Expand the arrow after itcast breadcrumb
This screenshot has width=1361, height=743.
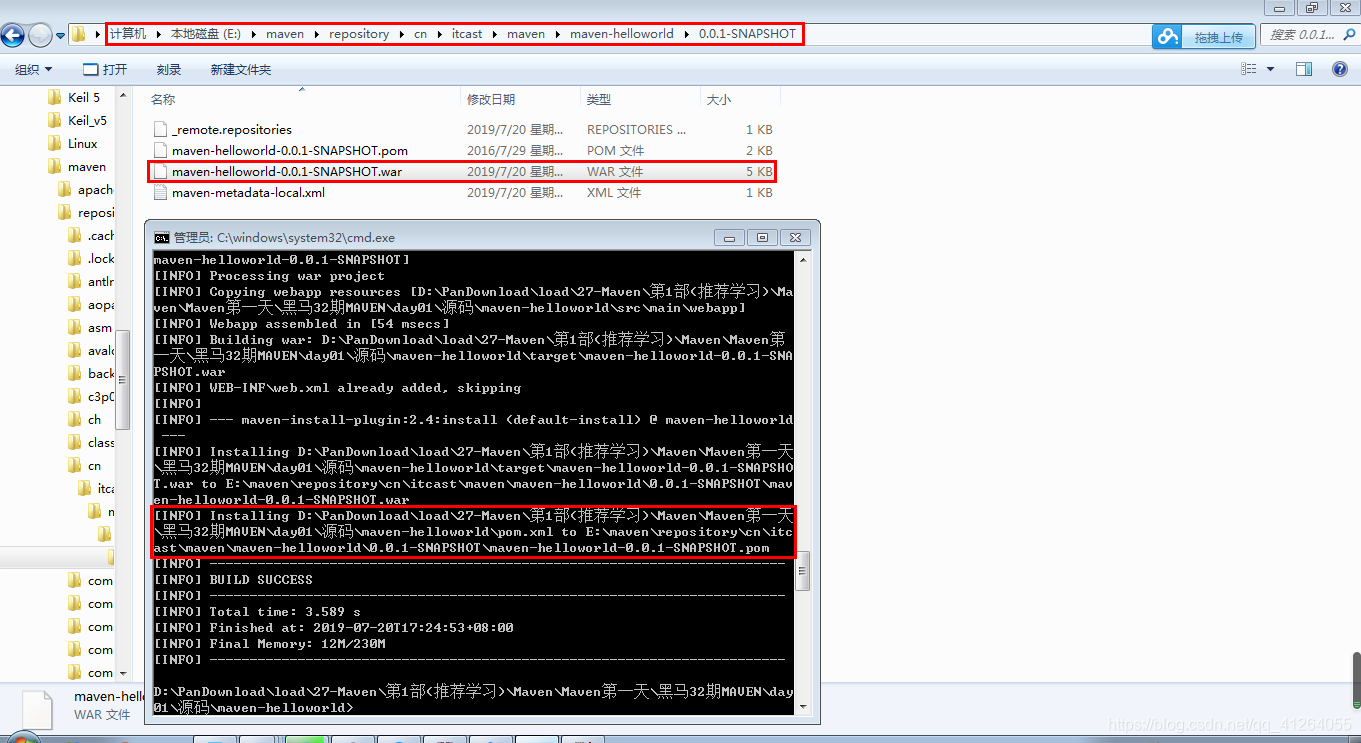[x=495, y=34]
